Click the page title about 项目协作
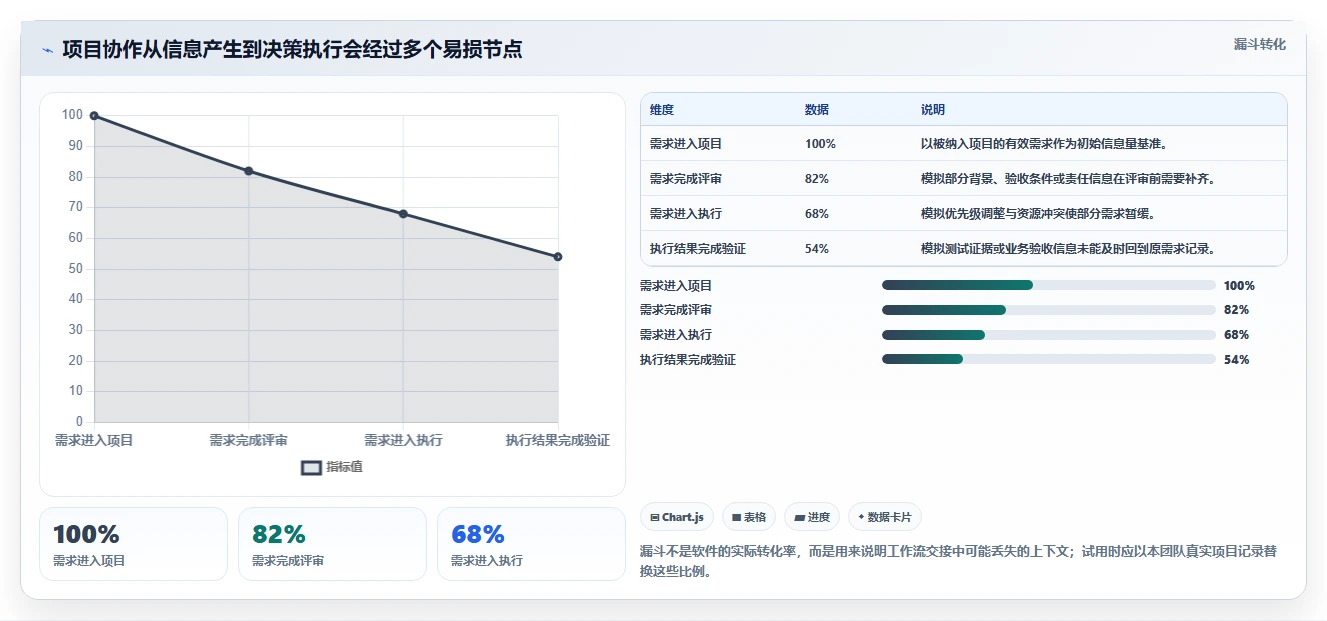The width and height of the screenshot is (1327, 621). pos(292,49)
